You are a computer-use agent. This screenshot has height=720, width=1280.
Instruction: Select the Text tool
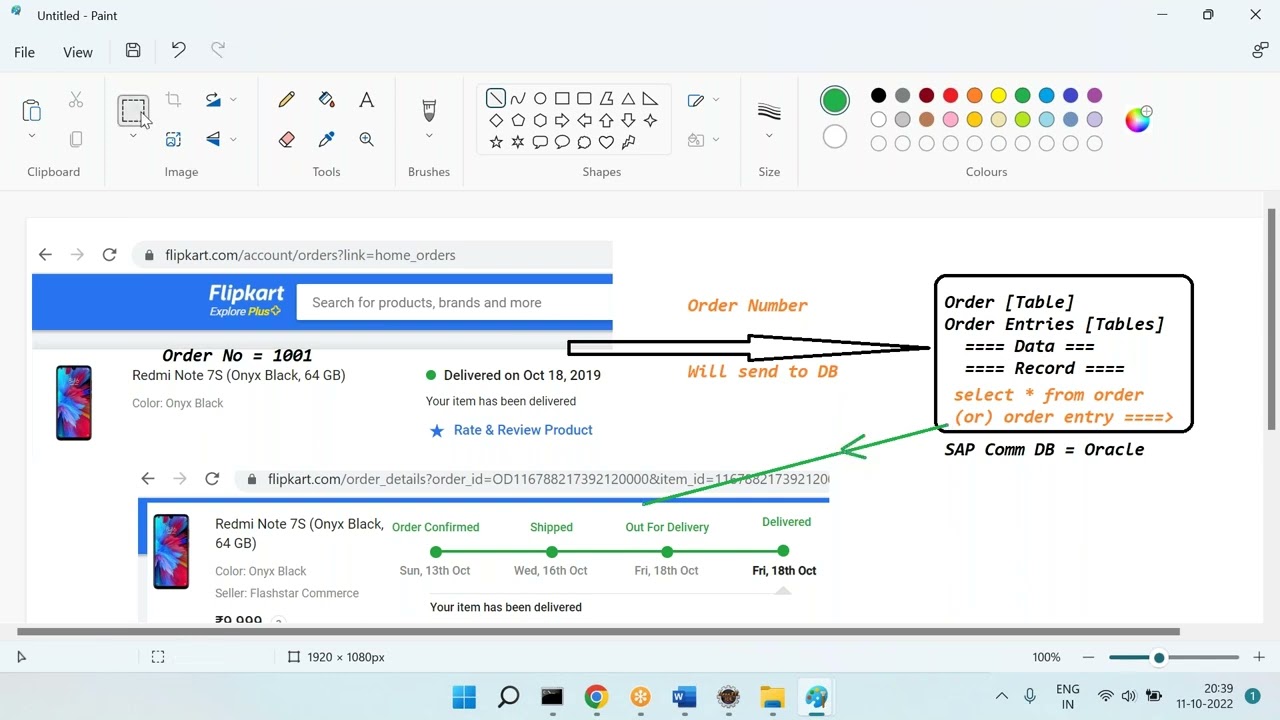(x=366, y=100)
